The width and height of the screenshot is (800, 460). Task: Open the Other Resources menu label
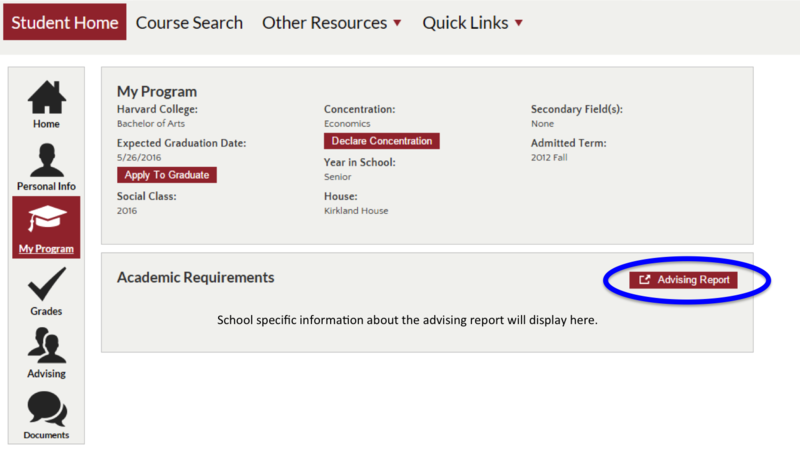[x=324, y=22]
